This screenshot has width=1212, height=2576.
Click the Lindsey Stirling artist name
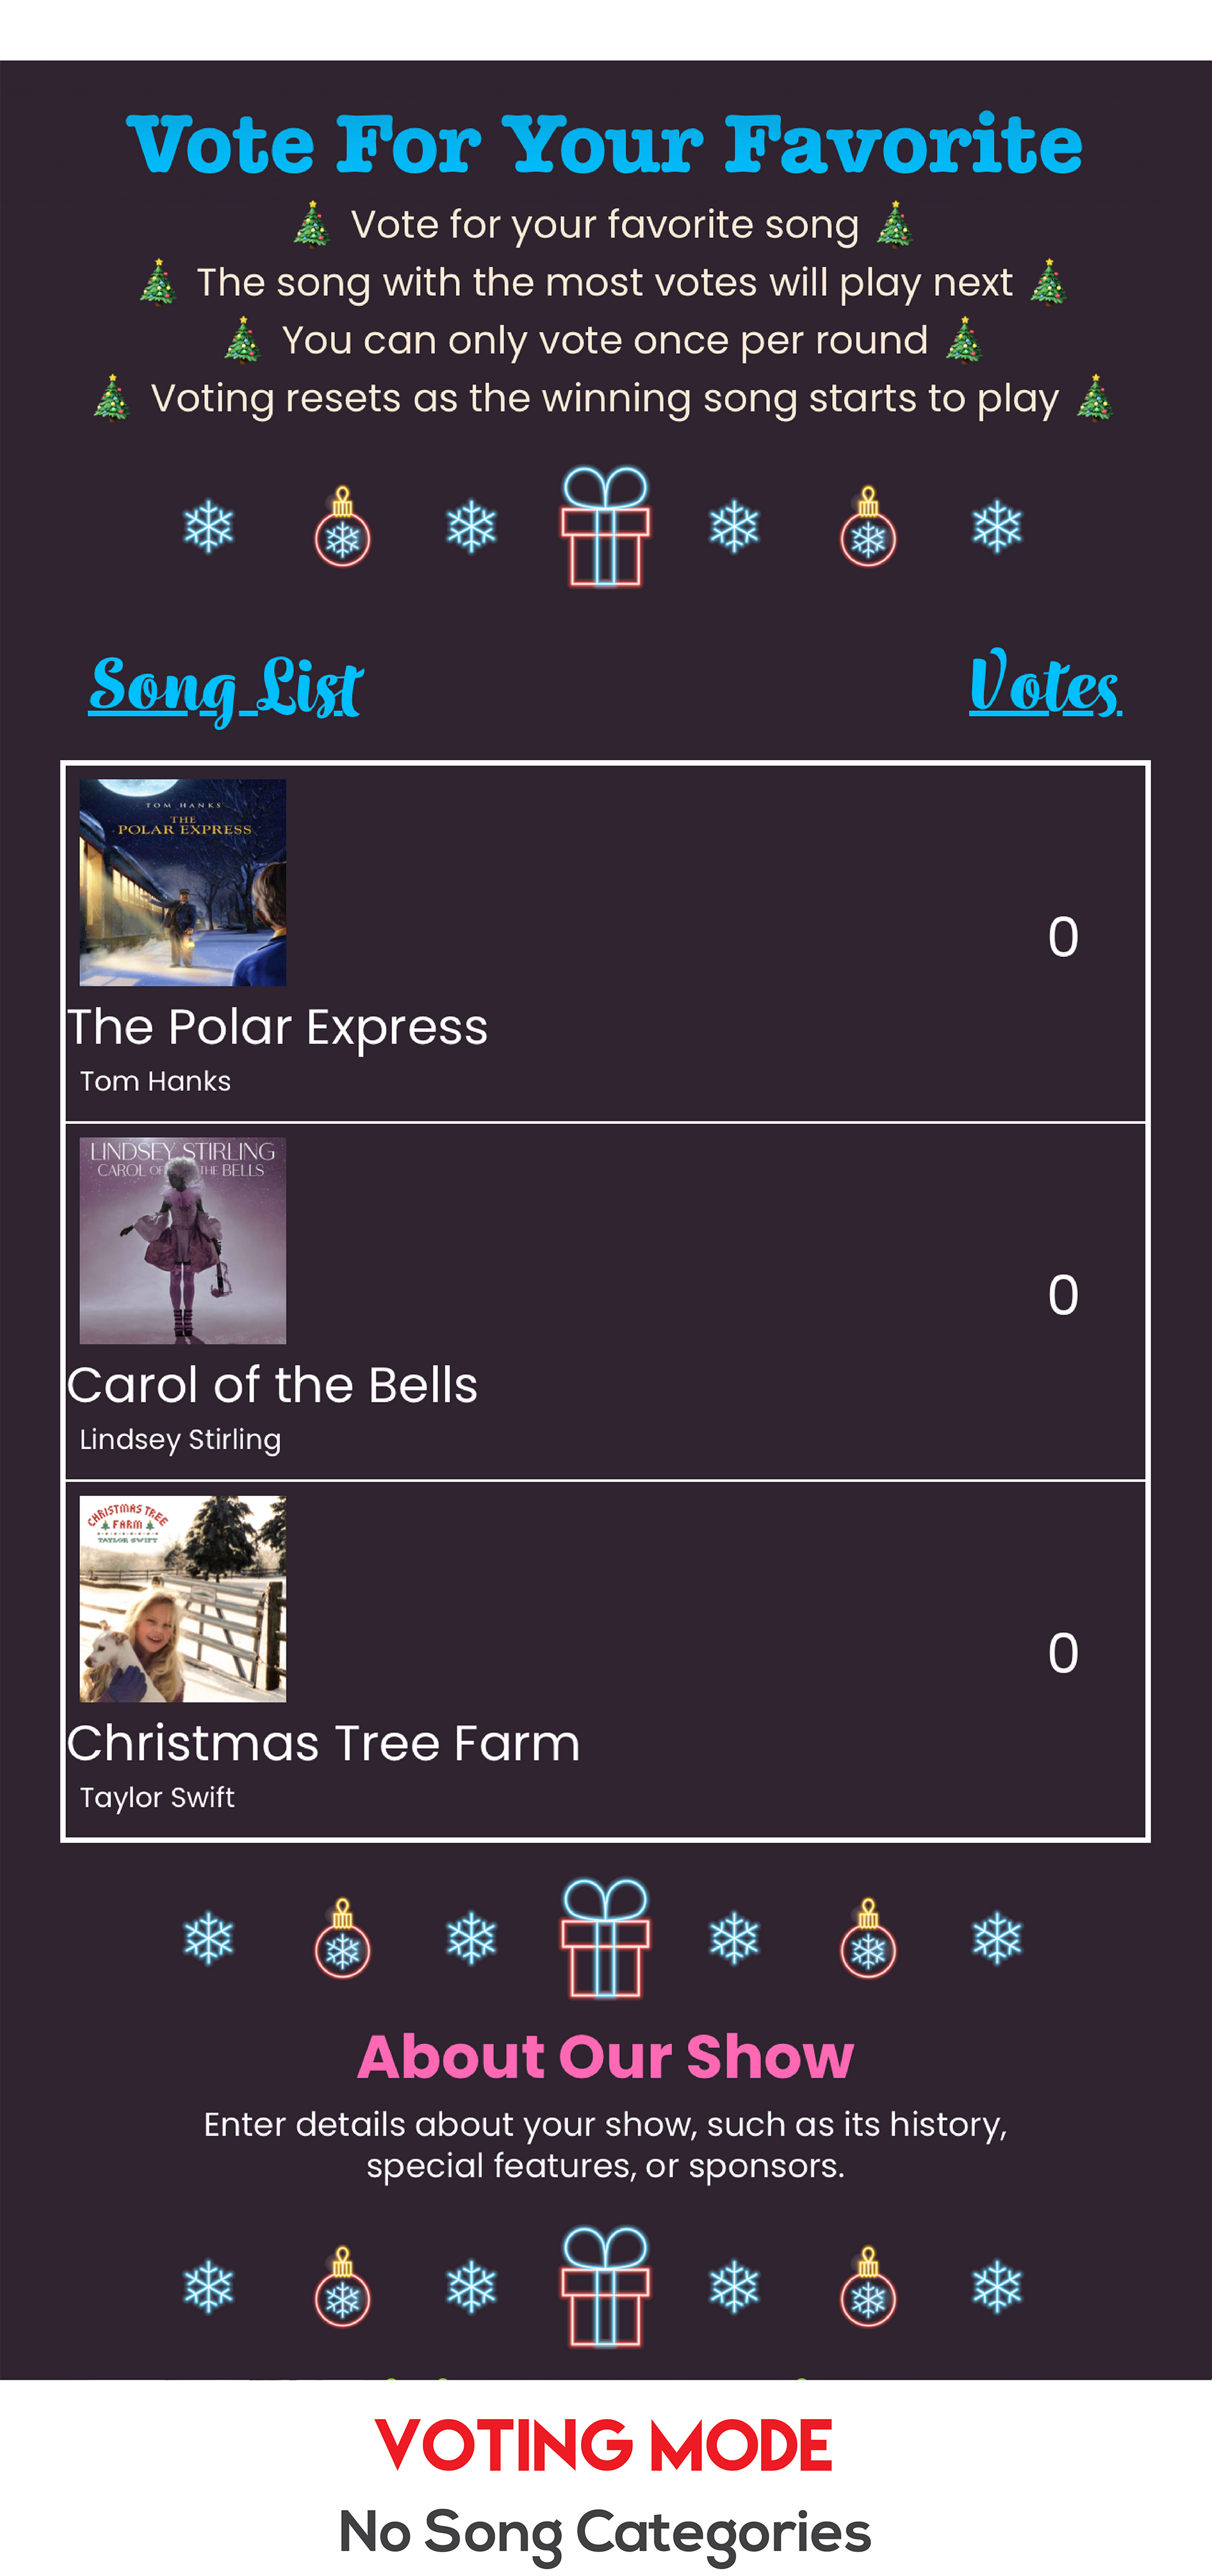pos(180,1439)
